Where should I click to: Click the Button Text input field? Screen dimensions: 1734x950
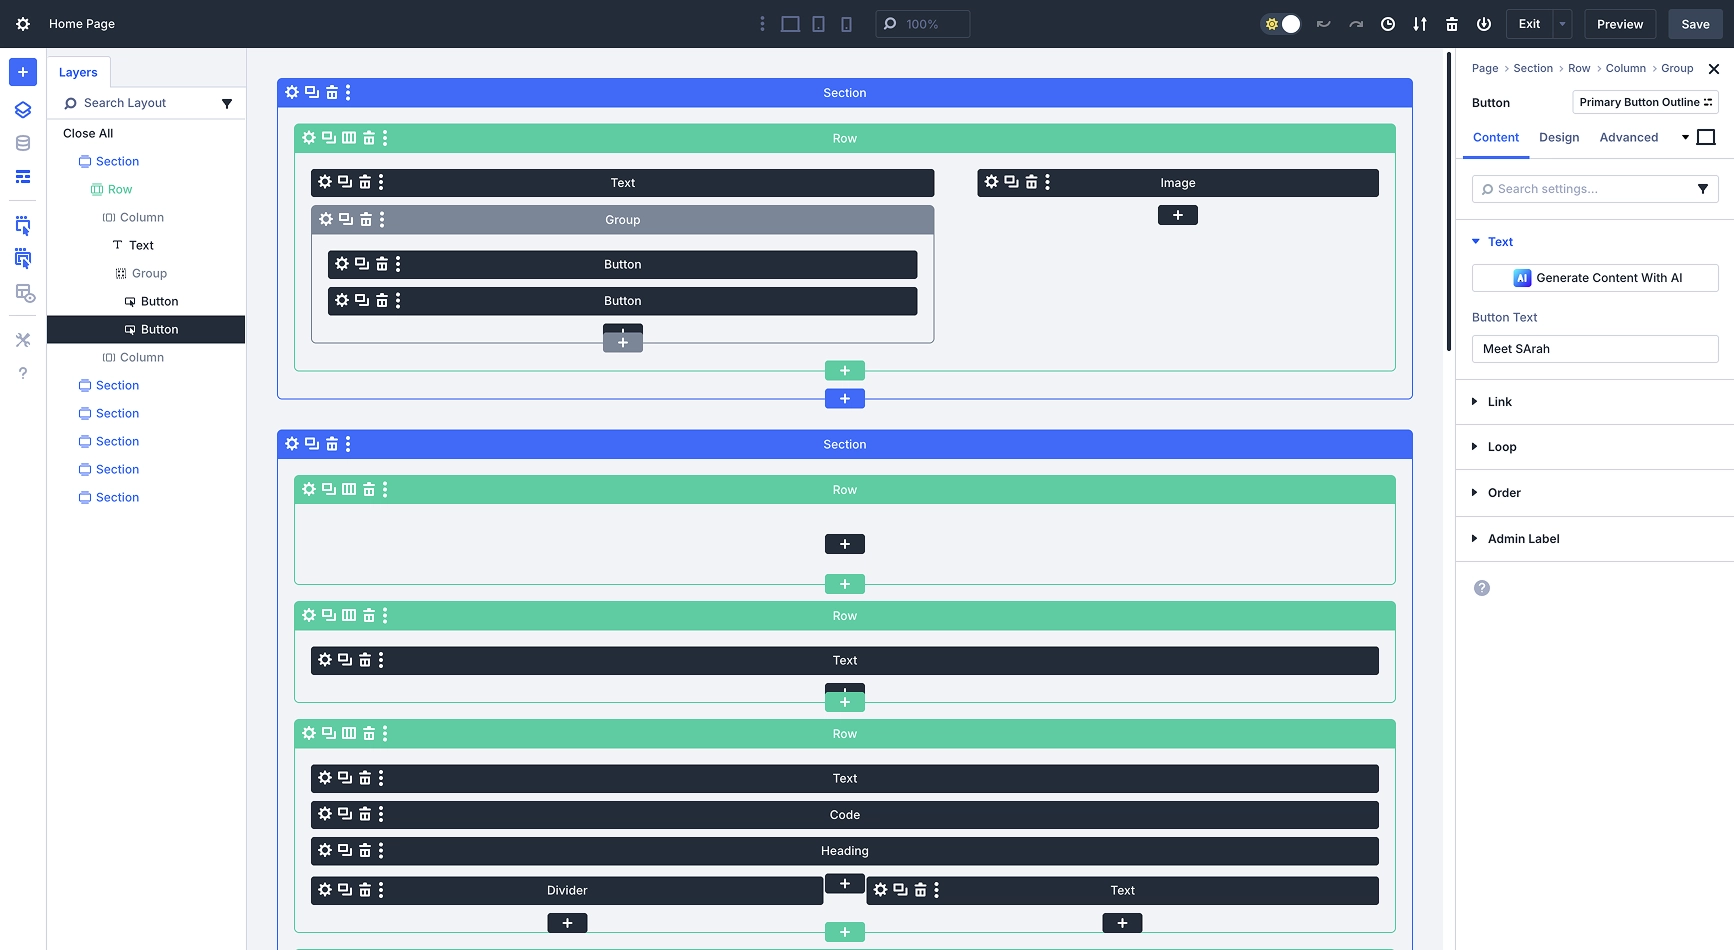[x=1595, y=349]
